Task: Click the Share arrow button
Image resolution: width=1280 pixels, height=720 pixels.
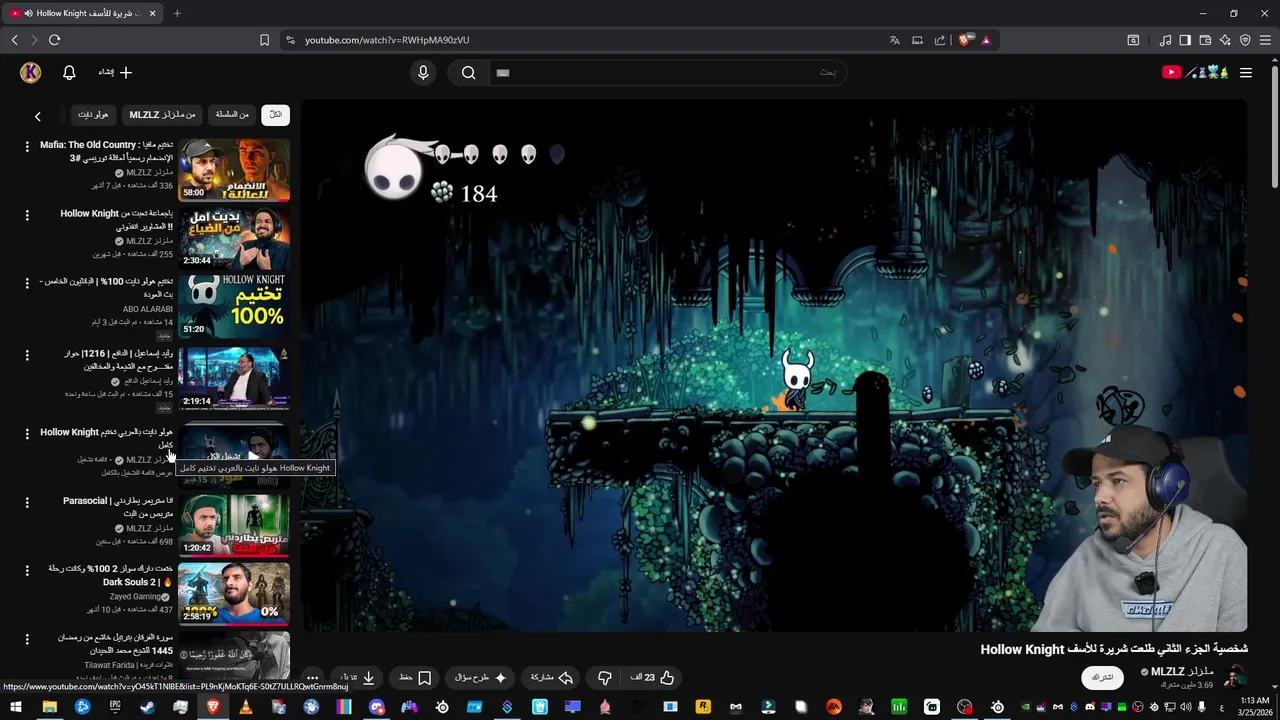Action: point(552,677)
